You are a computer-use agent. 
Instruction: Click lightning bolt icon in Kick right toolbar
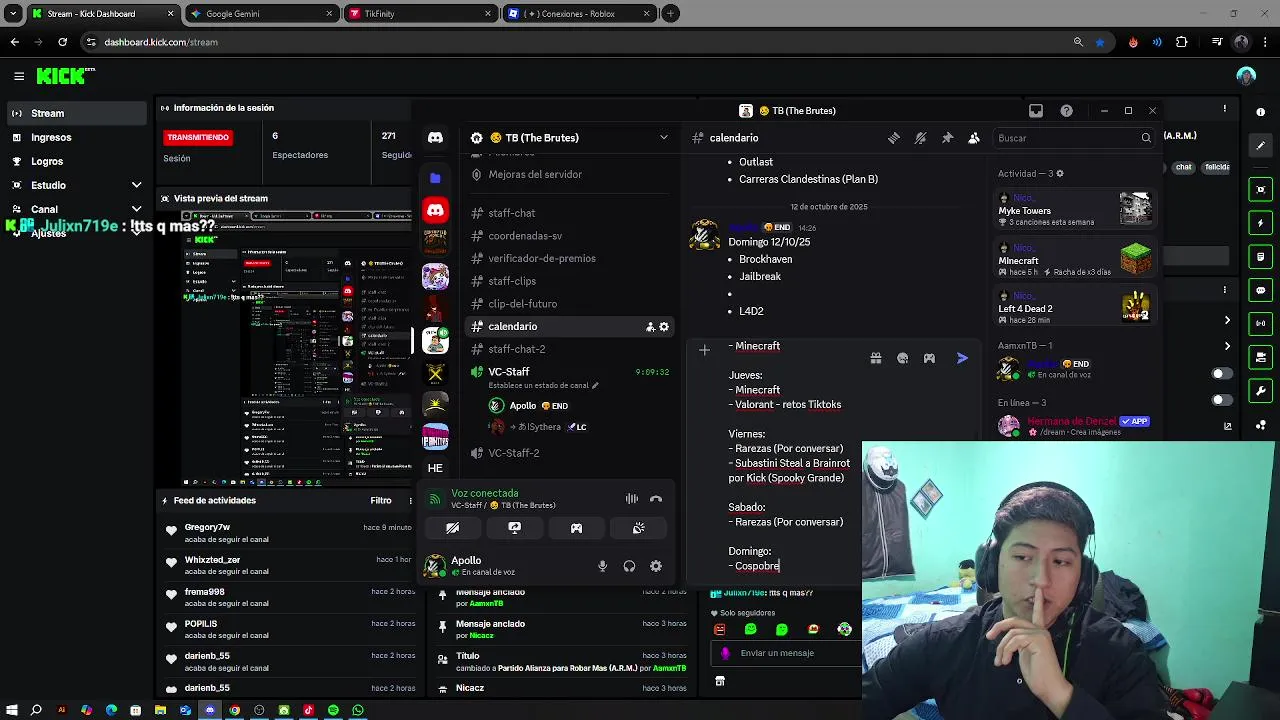[x=1260, y=223]
